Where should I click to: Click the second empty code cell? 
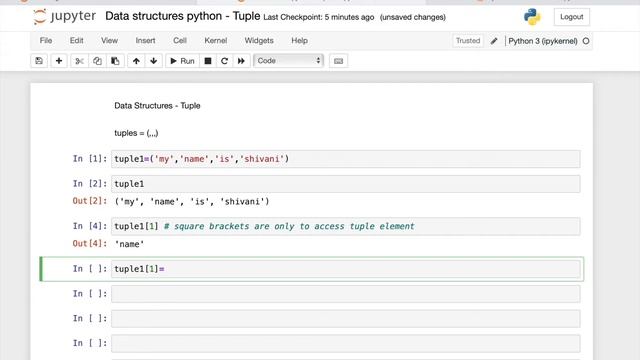[345, 319]
